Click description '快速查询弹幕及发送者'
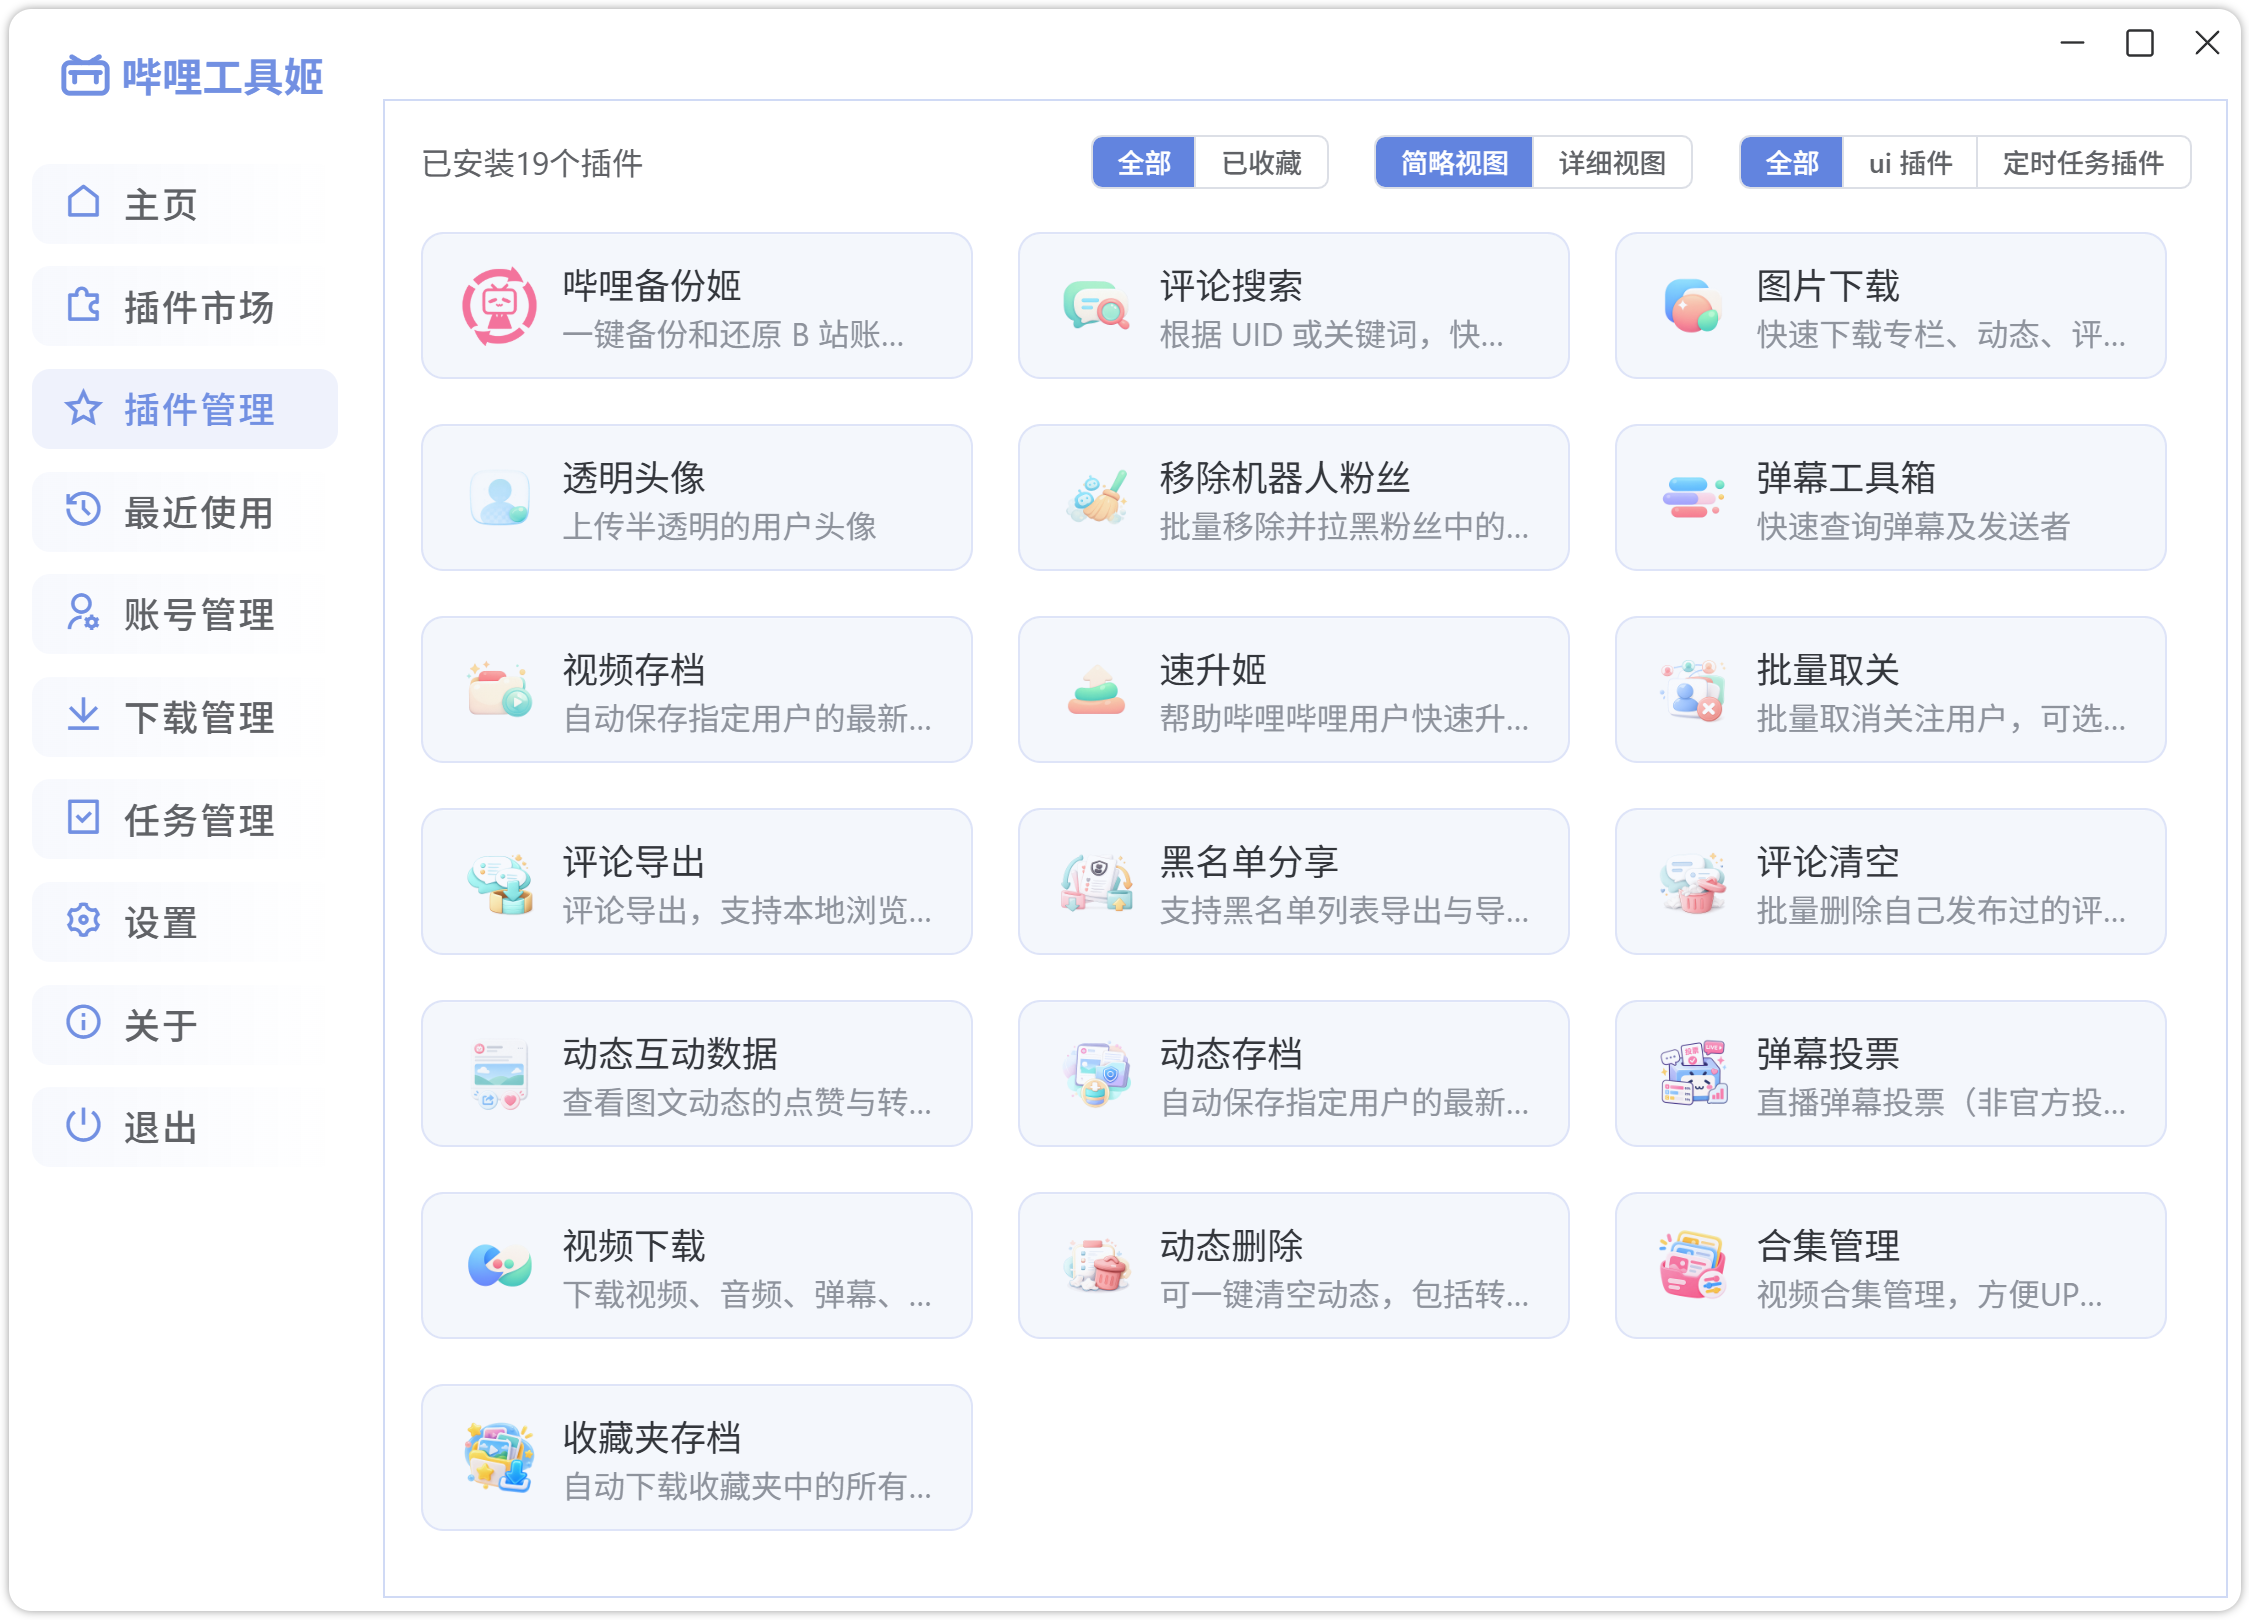Image resolution: width=2249 pixels, height=1620 pixels. tap(1913, 526)
